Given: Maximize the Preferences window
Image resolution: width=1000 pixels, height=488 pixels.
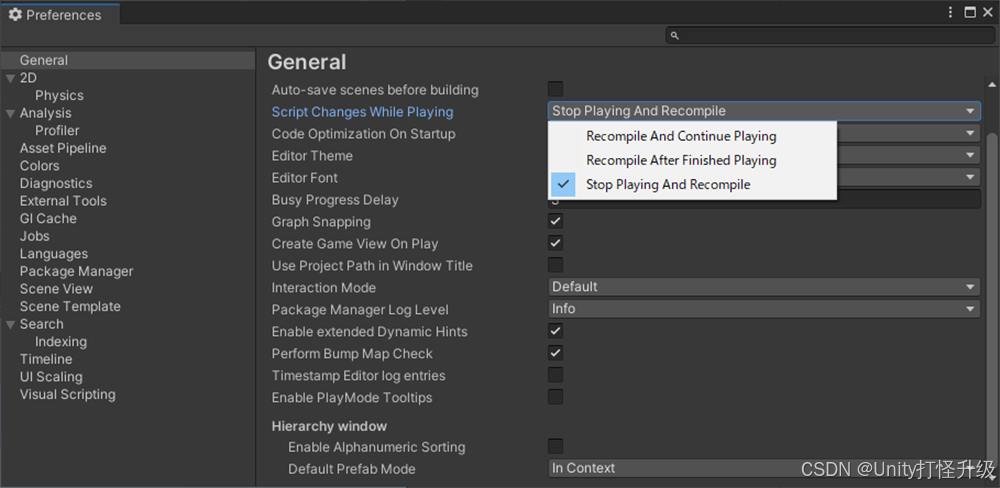Looking at the screenshot, I should (970, 12).
